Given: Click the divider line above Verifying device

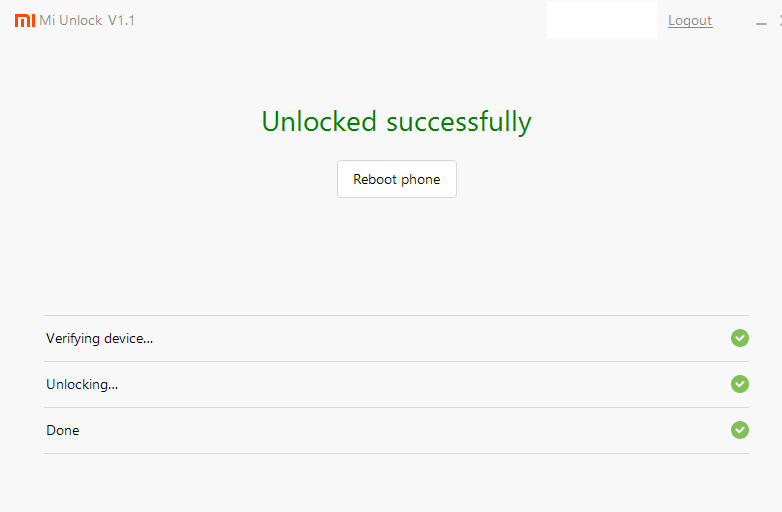Looking at the screenshot, I should [x=396, y=315].
